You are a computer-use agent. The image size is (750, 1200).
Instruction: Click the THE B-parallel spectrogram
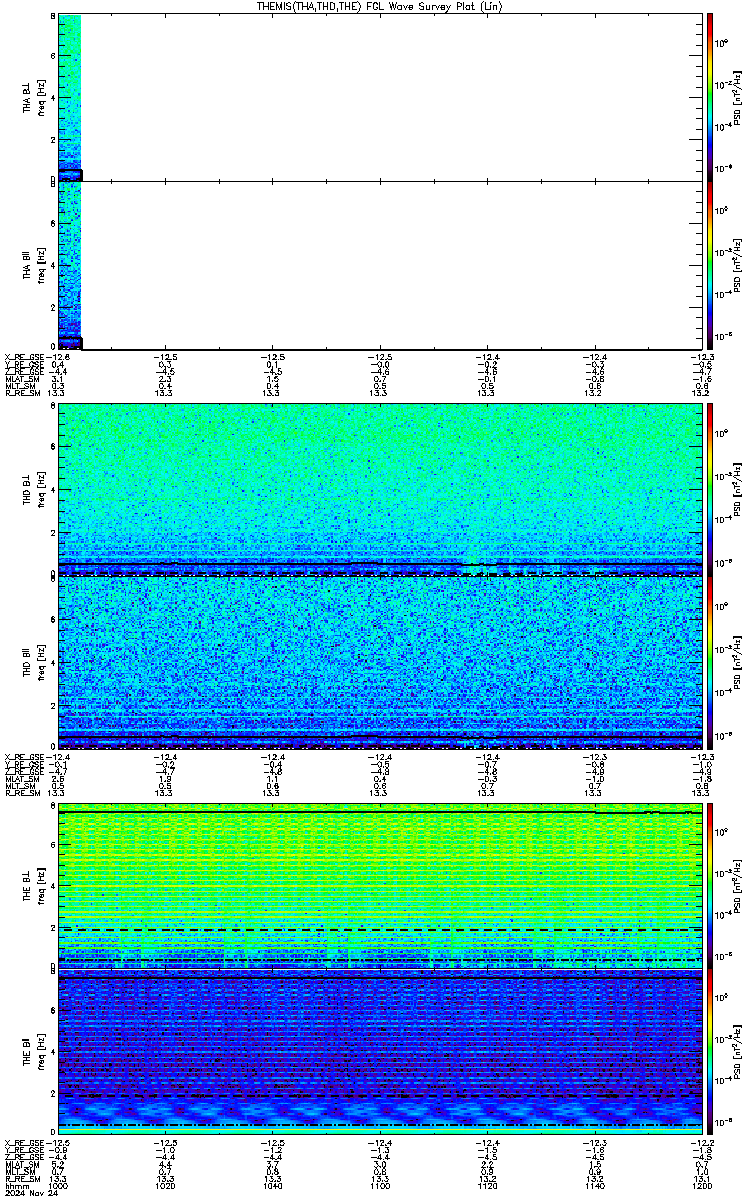380,1053
